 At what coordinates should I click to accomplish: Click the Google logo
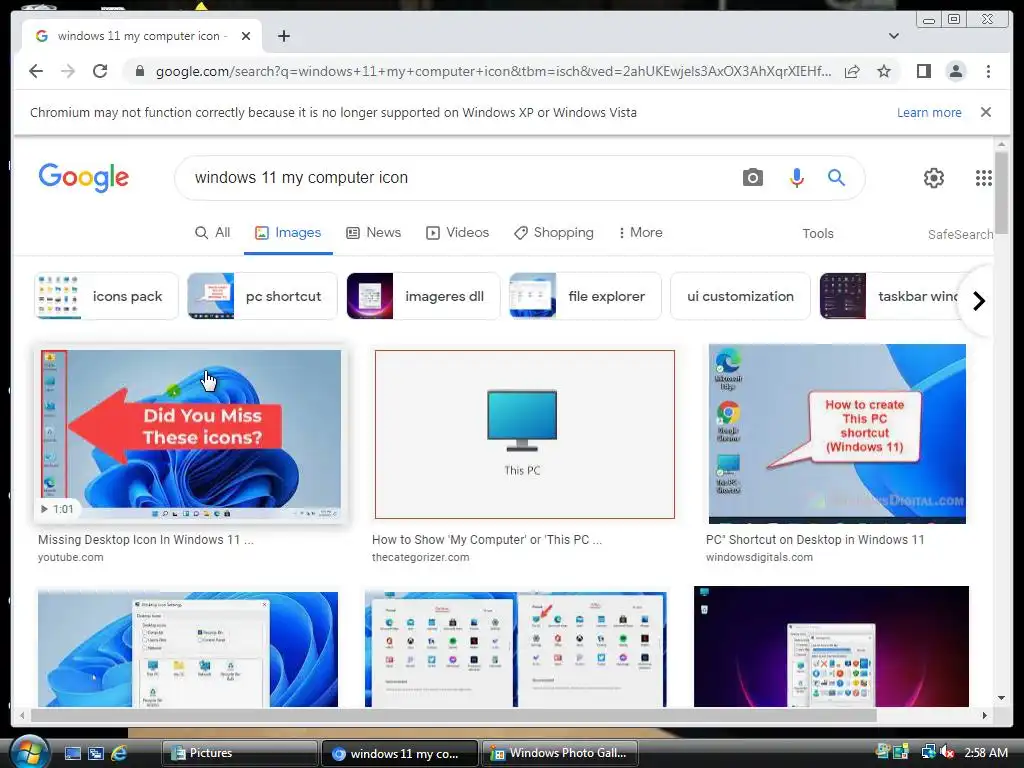point(84,177)
